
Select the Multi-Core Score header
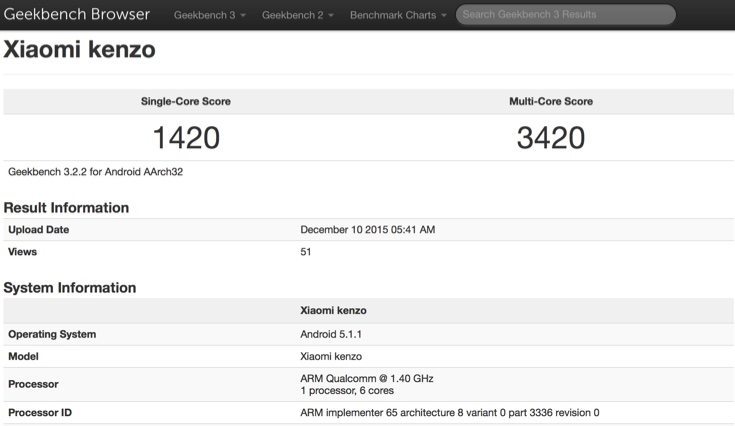pos(551,101)
